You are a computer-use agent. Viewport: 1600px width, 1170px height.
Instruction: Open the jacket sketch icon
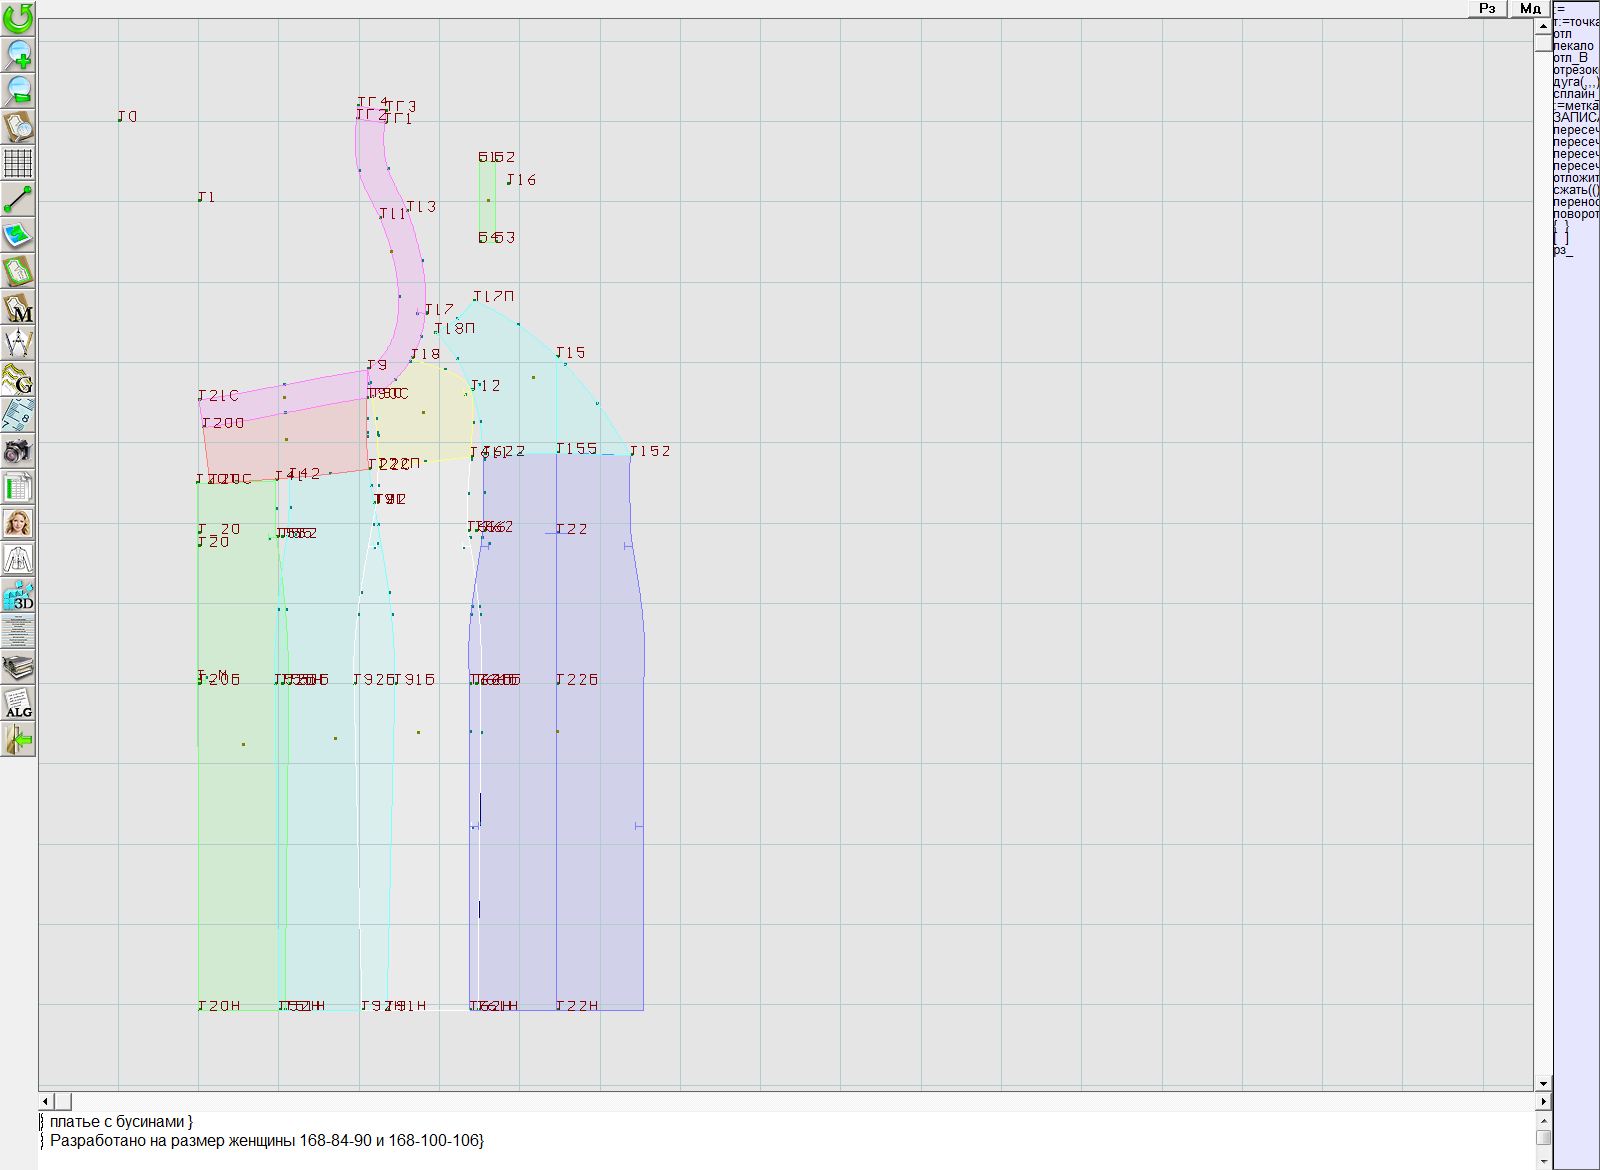pyautogui.click(x=18, y=559)
